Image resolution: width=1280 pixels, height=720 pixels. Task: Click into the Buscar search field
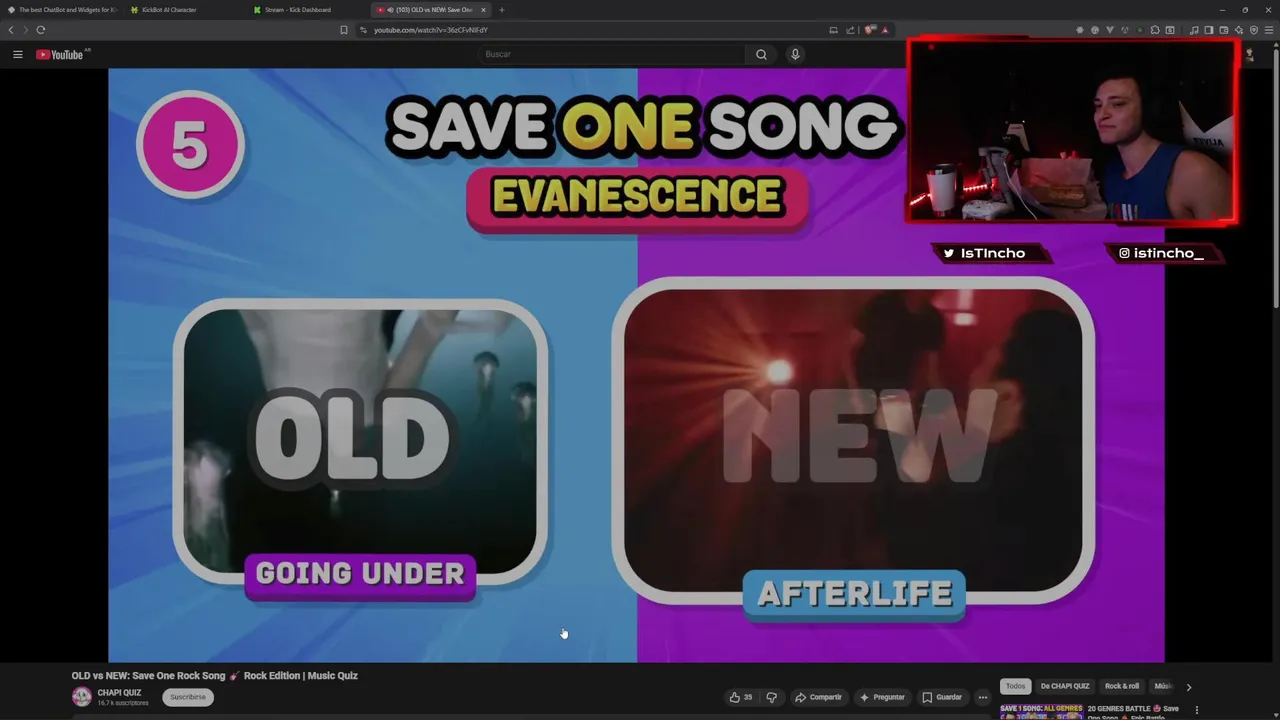(x=612, y=54)
